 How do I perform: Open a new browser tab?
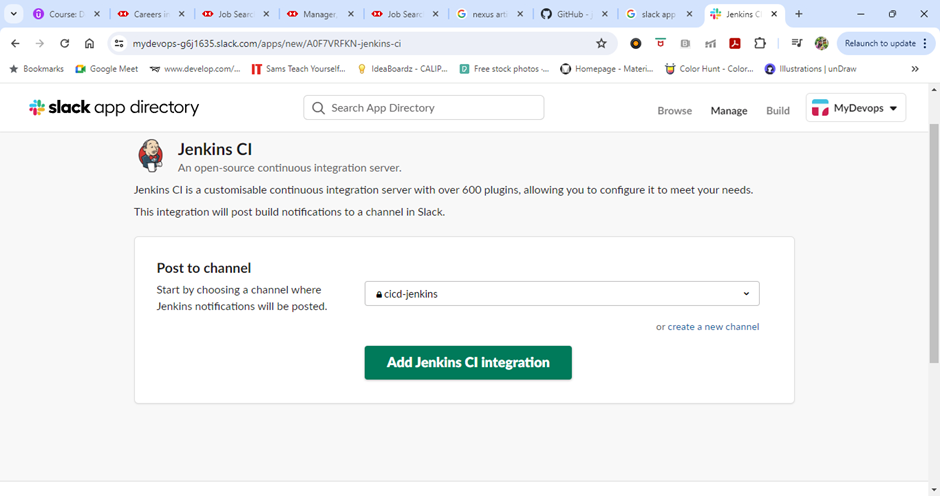coord(798,14)
